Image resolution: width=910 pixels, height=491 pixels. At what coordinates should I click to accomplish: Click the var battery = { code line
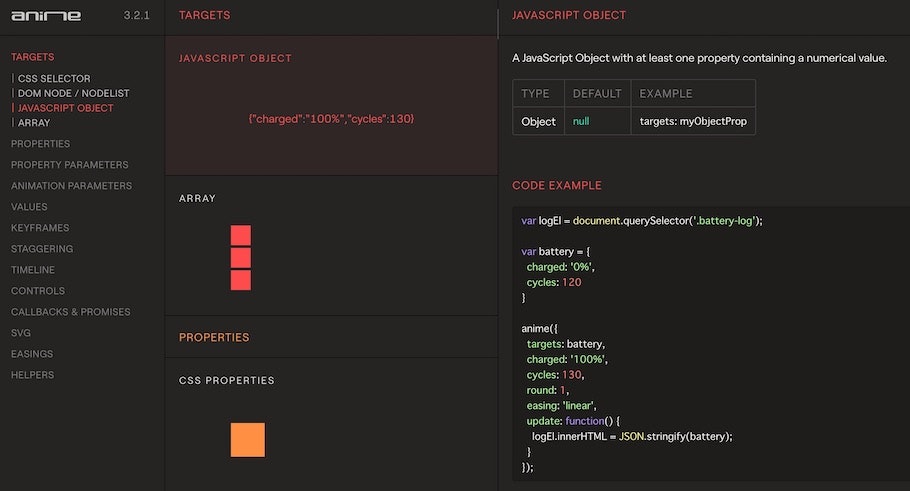click(x=555, y=252)
